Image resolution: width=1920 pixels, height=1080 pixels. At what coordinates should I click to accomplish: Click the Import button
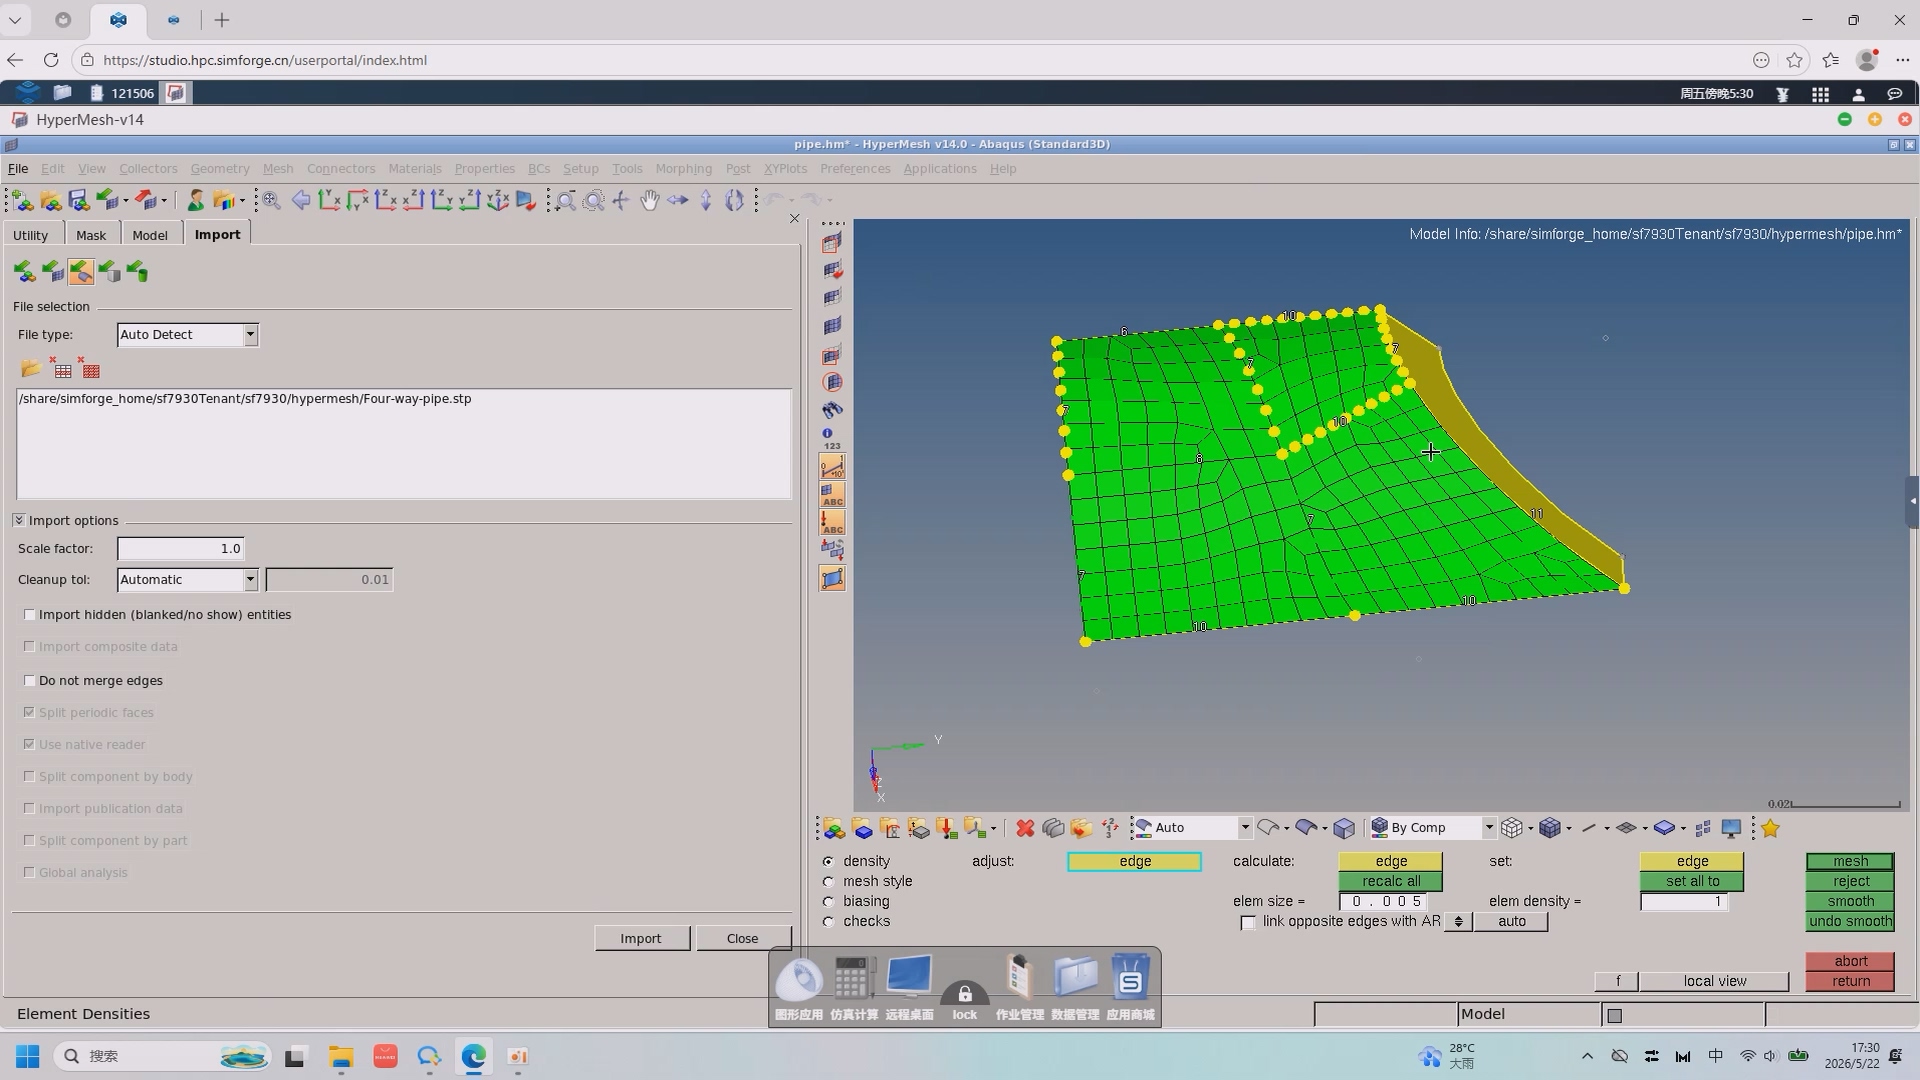click(641, 939)
